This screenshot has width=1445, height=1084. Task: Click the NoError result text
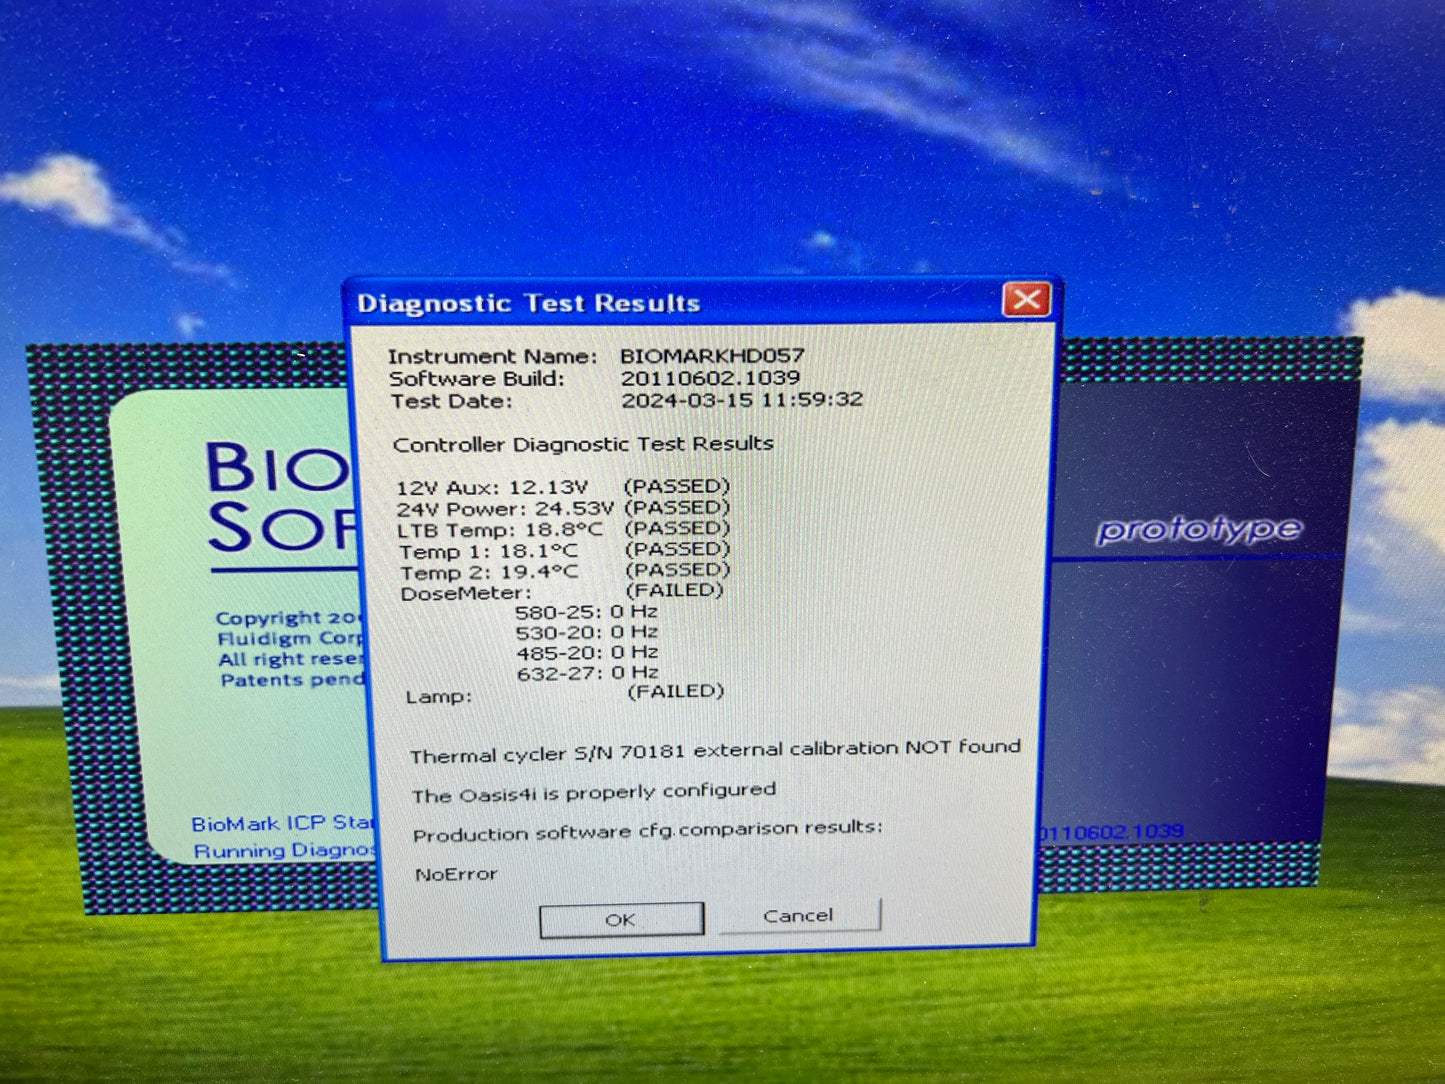pos(456,874)
